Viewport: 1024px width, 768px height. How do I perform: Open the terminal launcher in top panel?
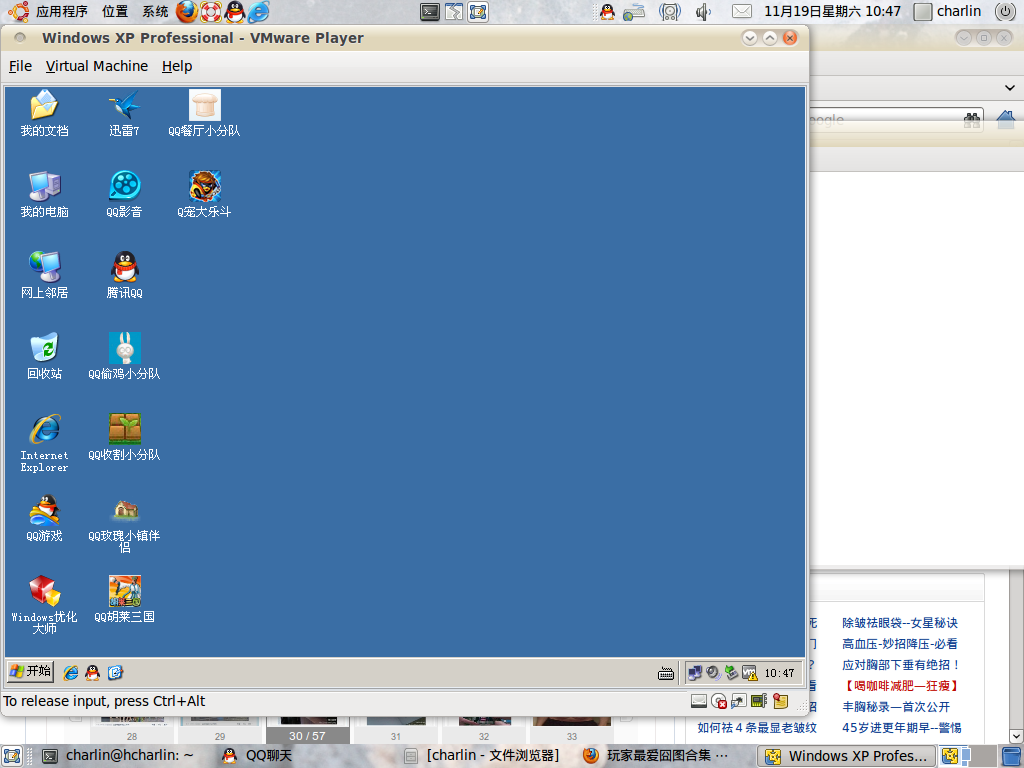(430, 11)
